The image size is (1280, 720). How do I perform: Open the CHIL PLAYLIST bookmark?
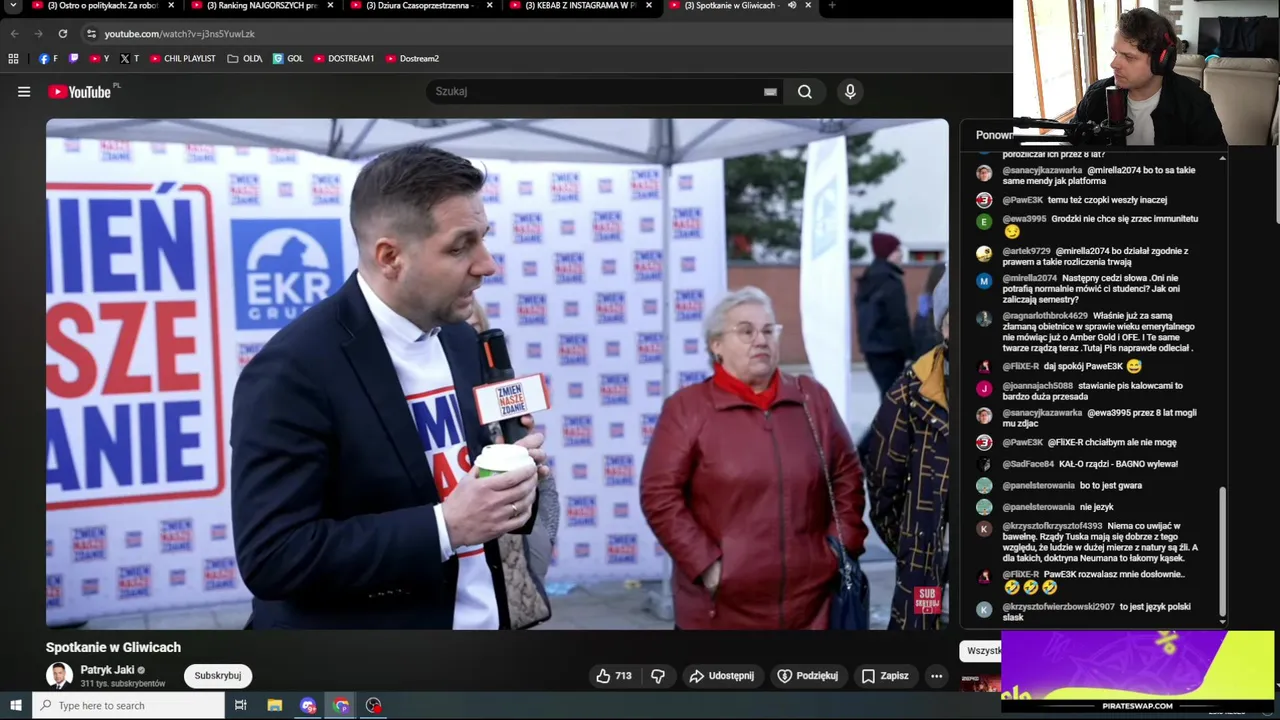182,59
